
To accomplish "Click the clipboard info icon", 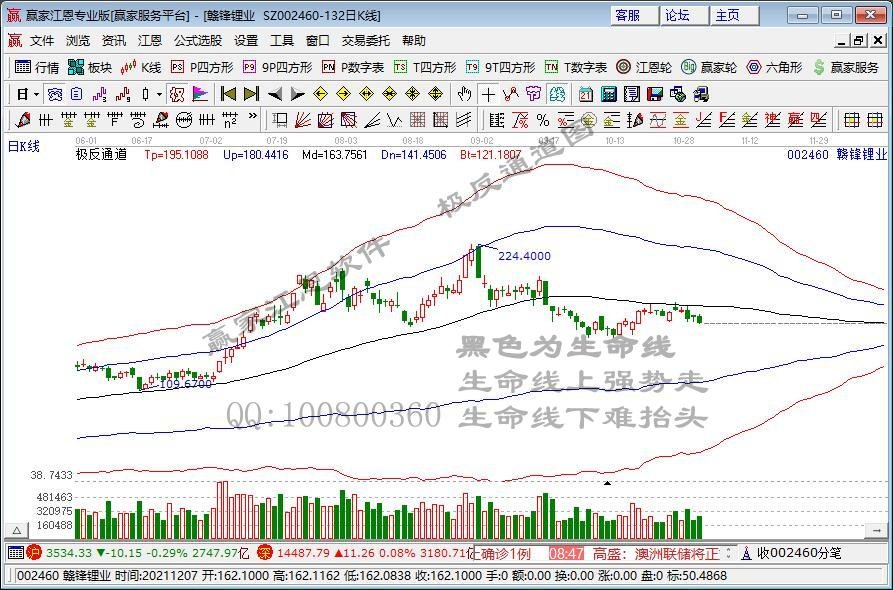I will [77, 94].
